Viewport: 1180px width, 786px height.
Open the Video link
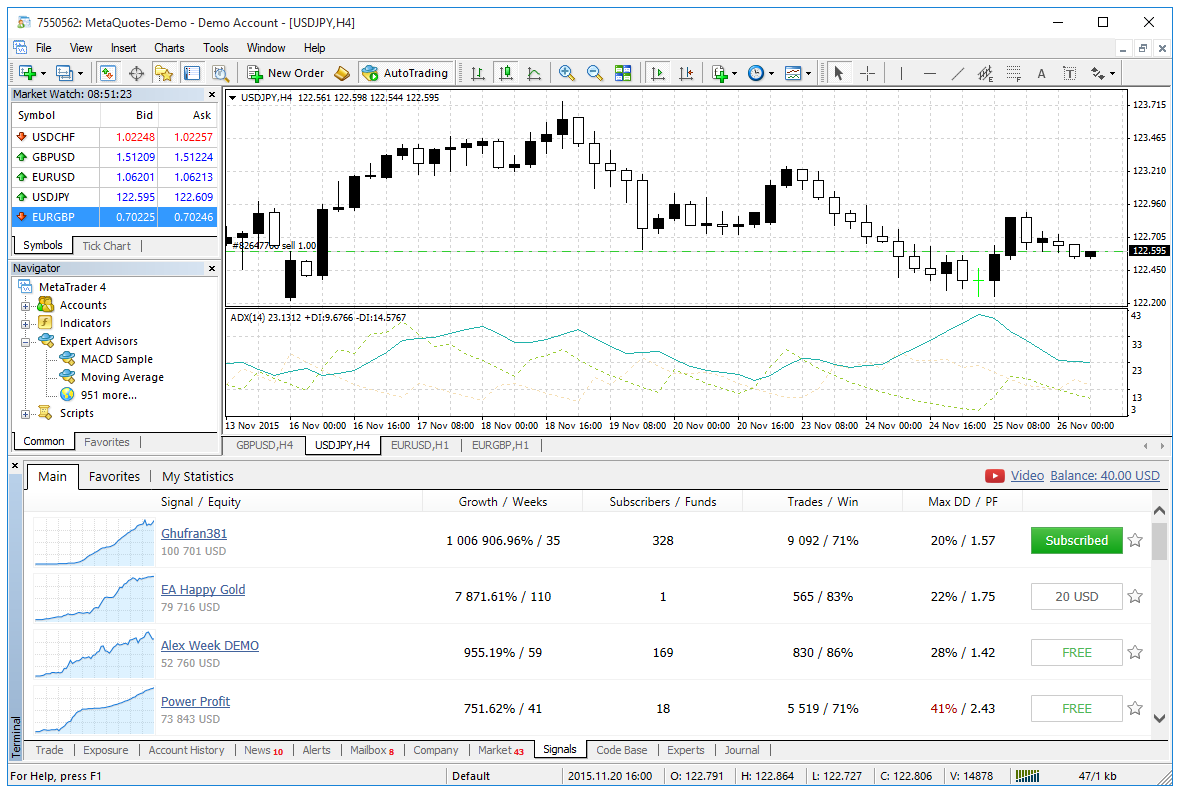tap(1027, 476)
